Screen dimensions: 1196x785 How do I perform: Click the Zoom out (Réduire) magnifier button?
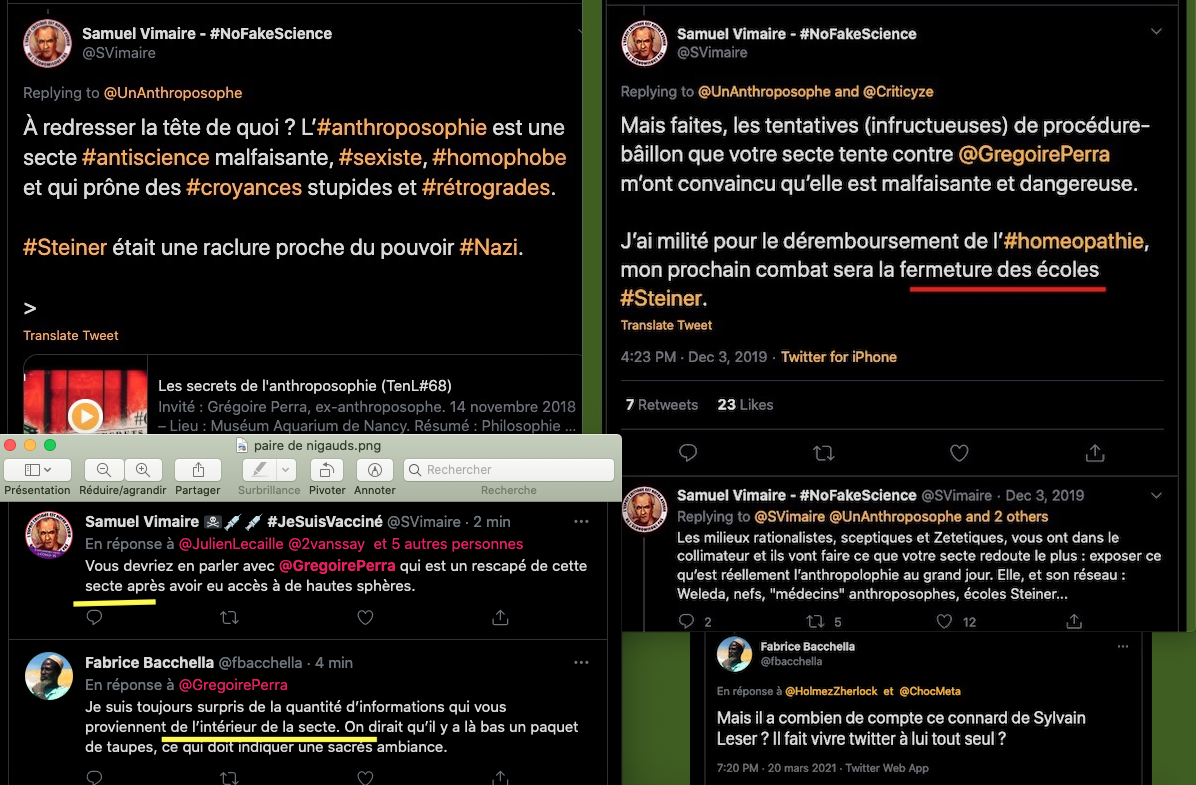click(104, 470)
